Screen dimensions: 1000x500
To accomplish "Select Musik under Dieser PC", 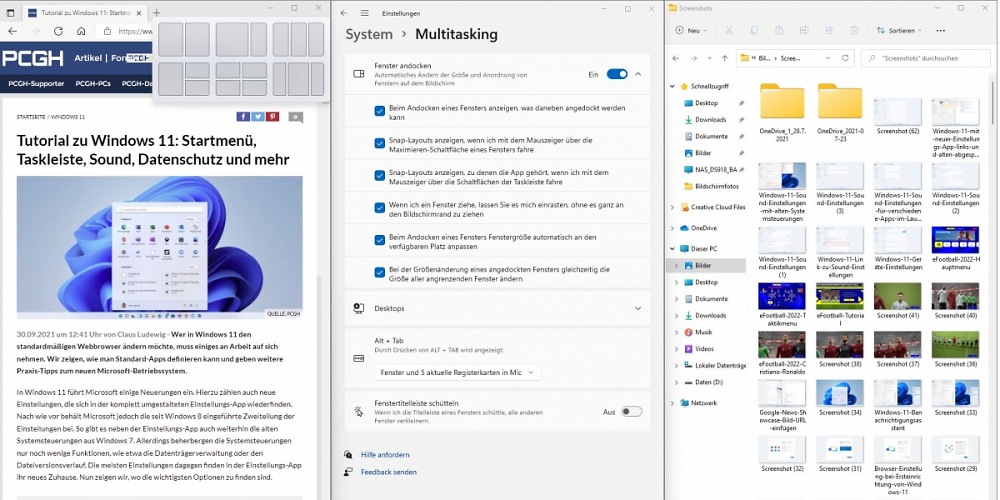I will pos(703,332).
